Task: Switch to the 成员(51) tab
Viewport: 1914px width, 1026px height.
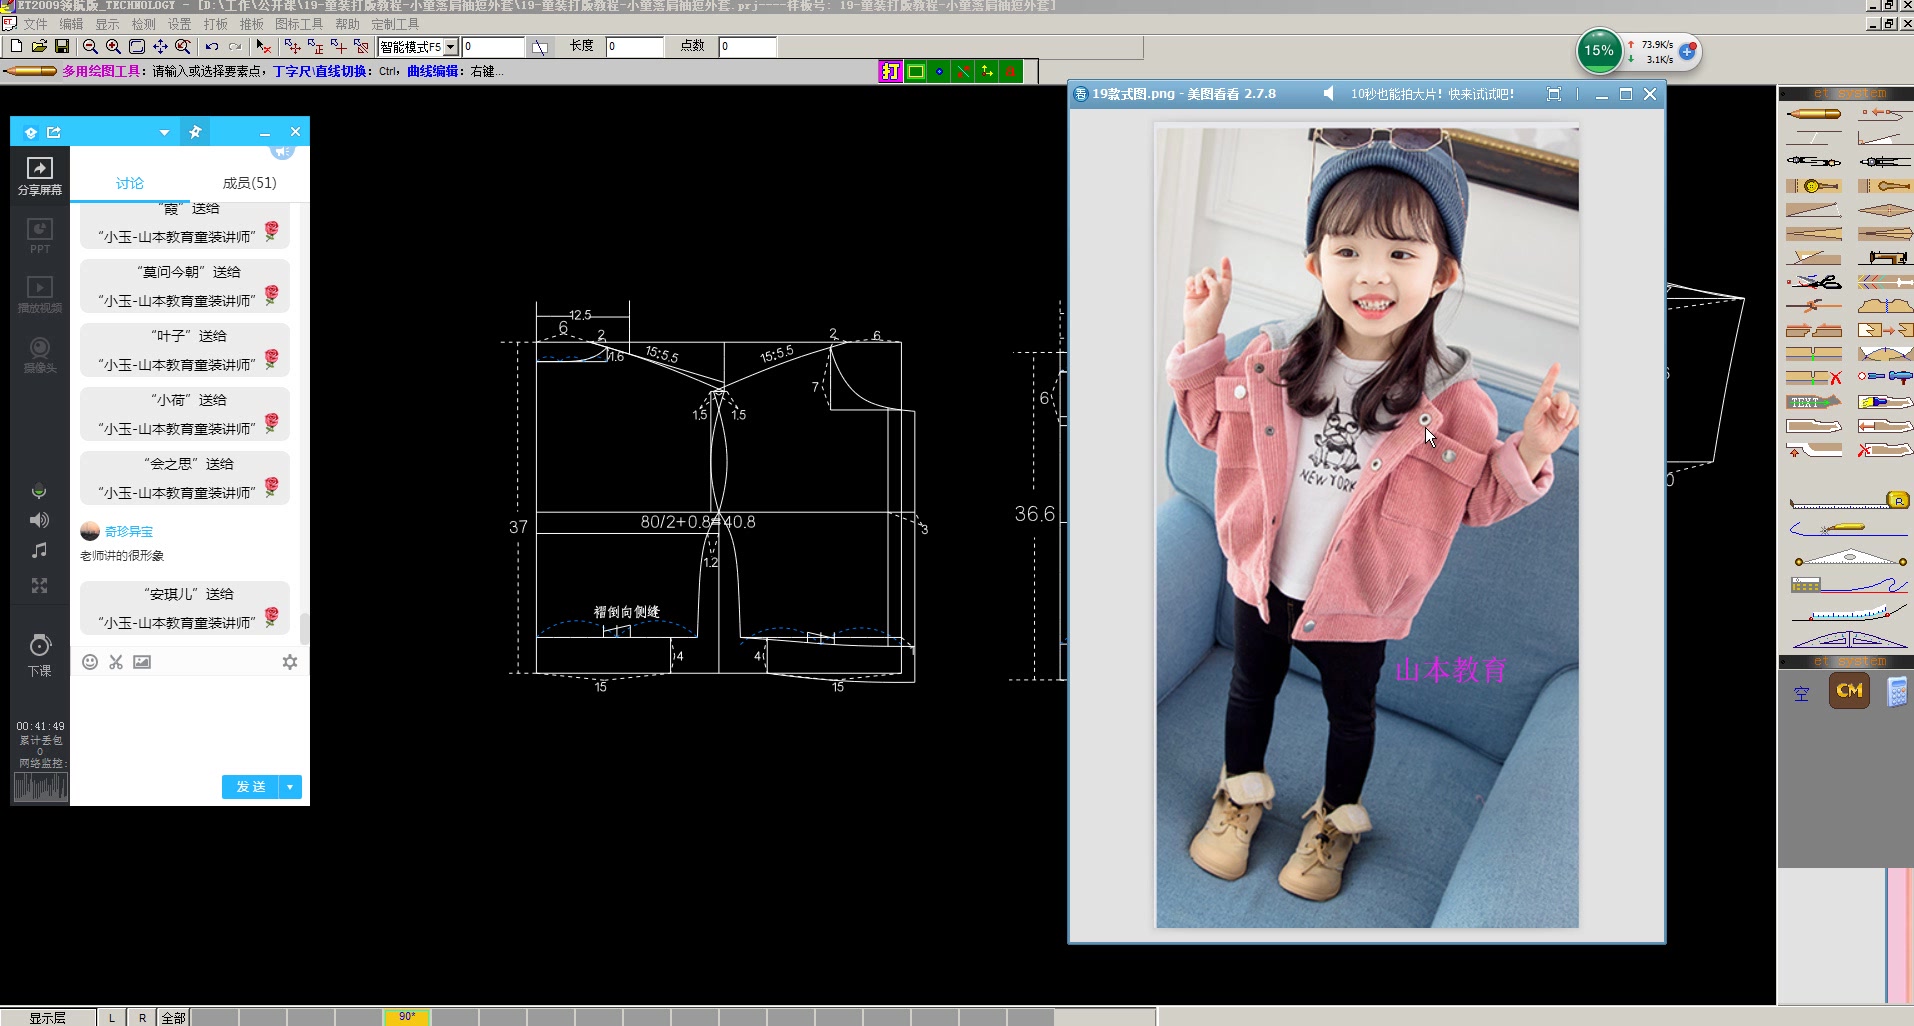Action: point(249,183)
